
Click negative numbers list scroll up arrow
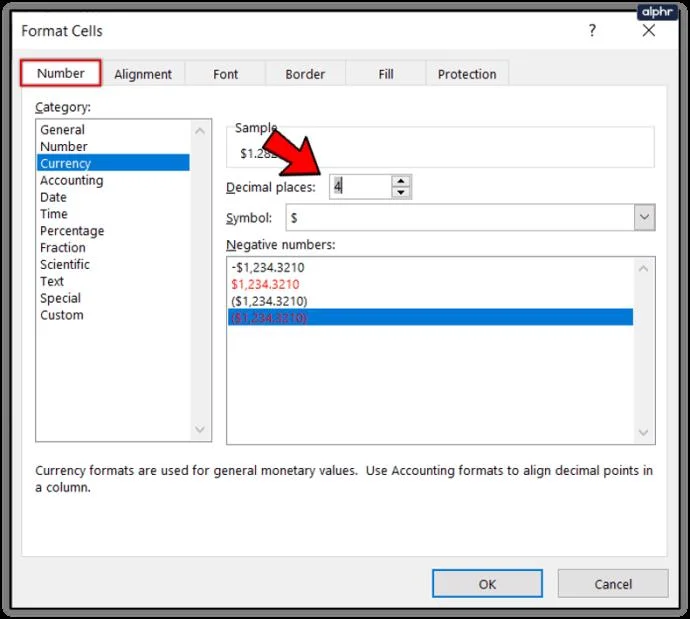pos(643,268)
